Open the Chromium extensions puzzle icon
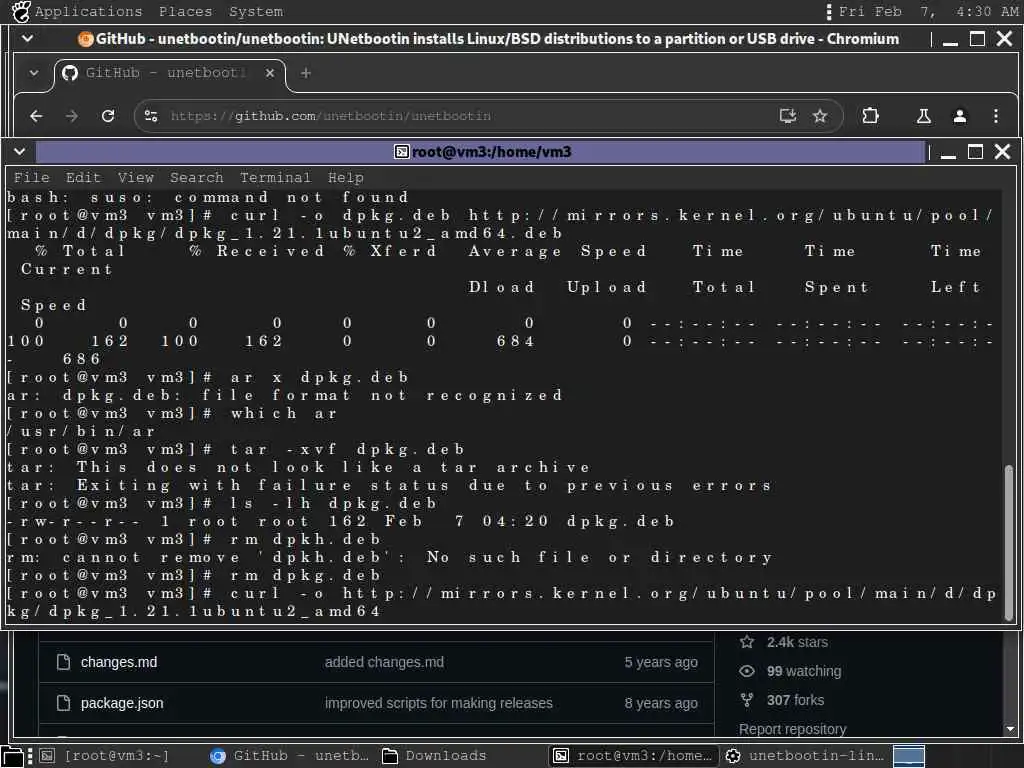This screenshot has width=1024, height=768. (x=870, y=116)
